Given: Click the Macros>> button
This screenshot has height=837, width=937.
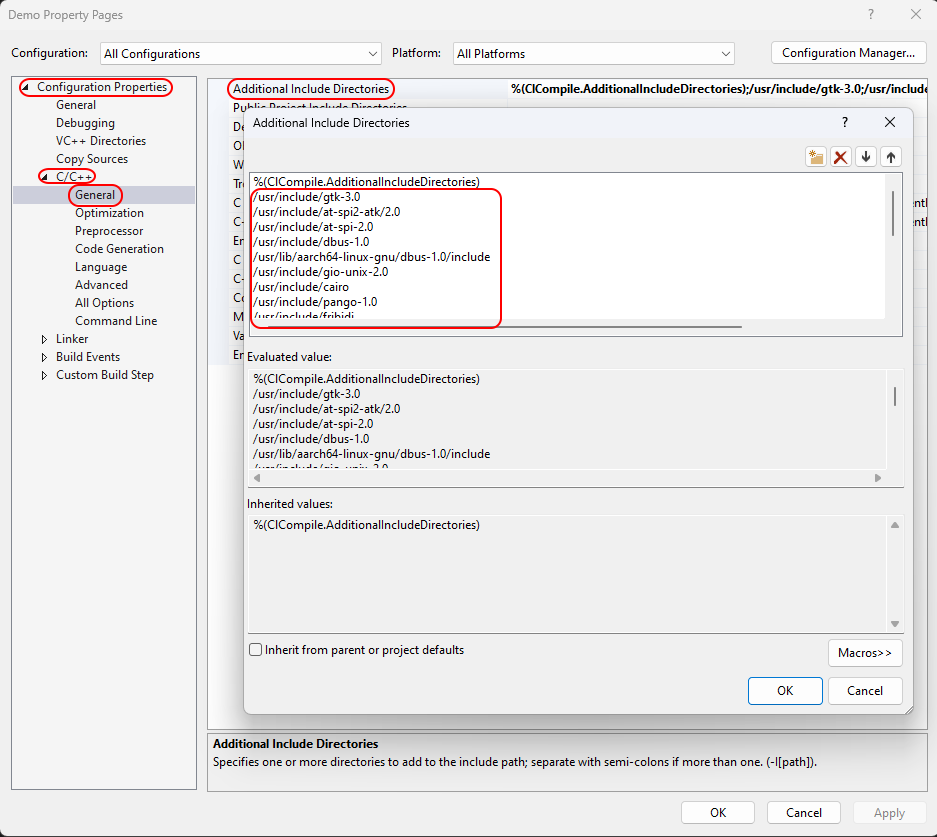Looking at the screenshot, I should point(864,653).
